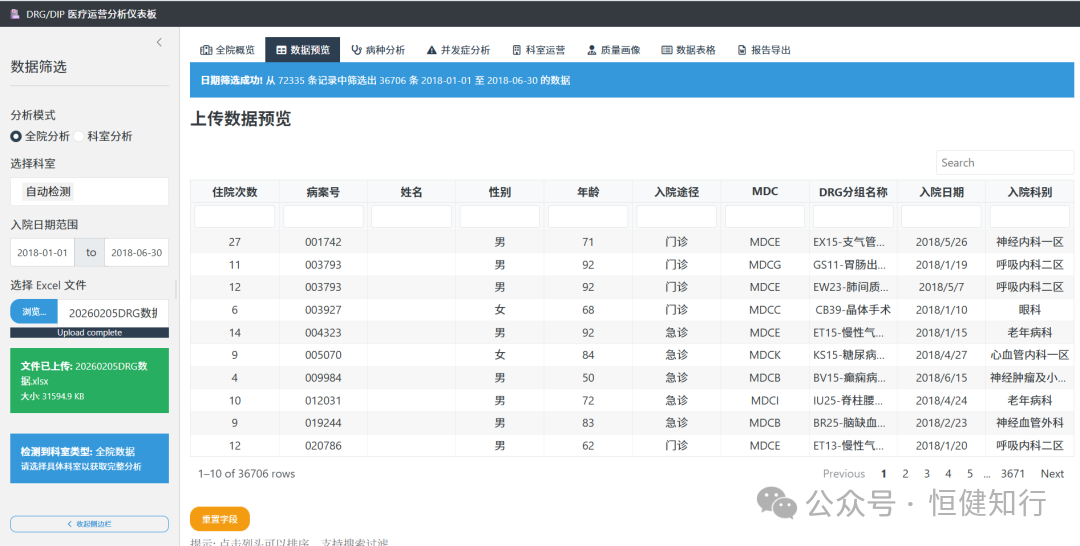Click the filter box under 病案号
1080x546 pixels.
pos(323,216)
